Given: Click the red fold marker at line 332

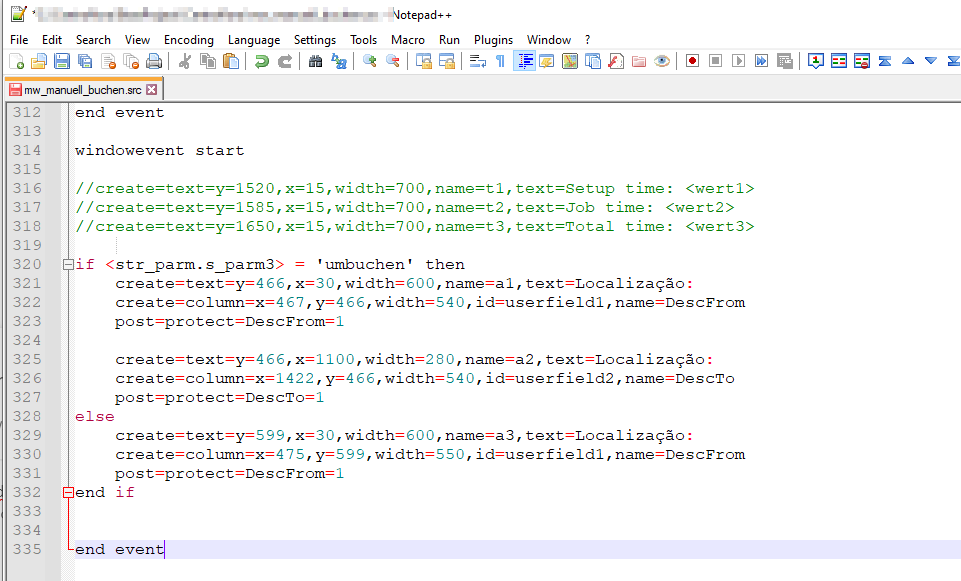Looking at the screenshot, I should tap(68, 493).
